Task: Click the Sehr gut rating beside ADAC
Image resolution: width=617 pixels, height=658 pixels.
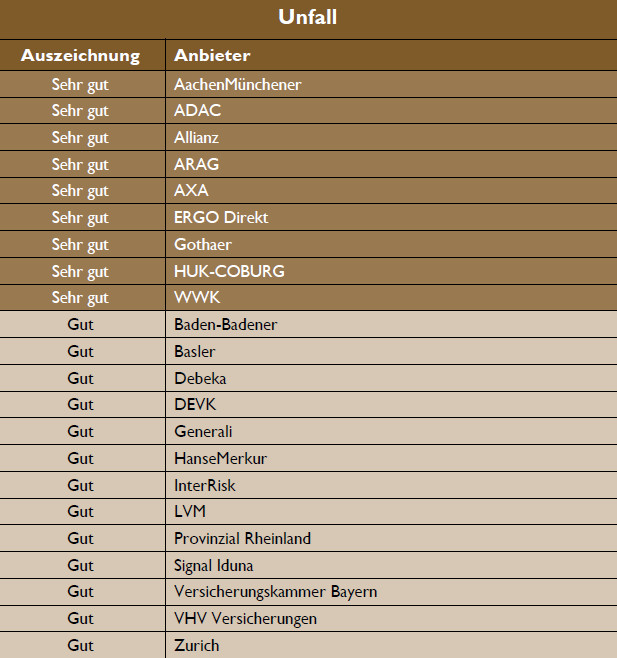Action: 80,111
